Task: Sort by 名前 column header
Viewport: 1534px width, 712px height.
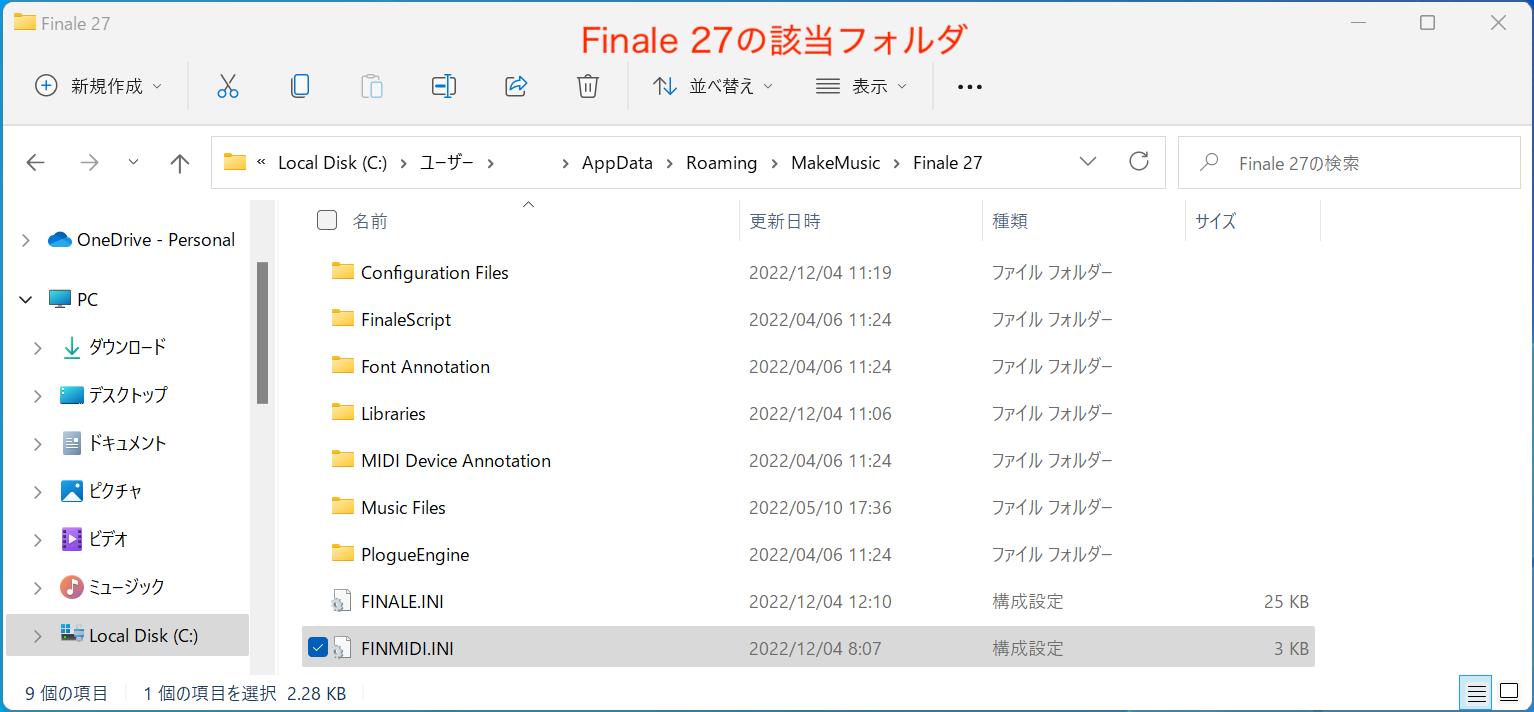Action: click(370, 221)
